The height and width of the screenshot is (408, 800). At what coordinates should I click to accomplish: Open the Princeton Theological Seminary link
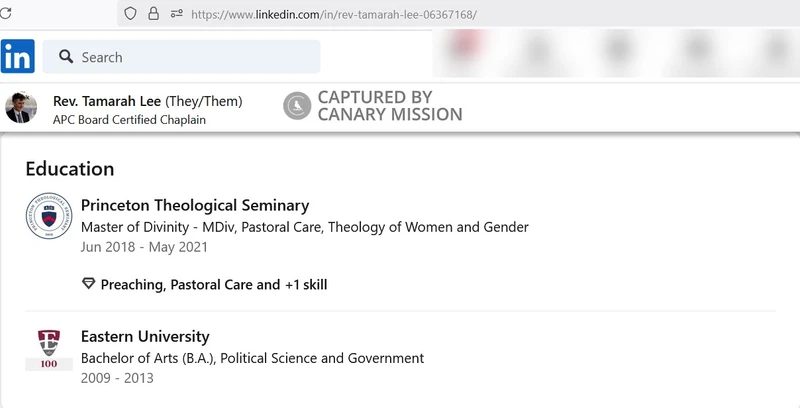click(x=195, y=205)
